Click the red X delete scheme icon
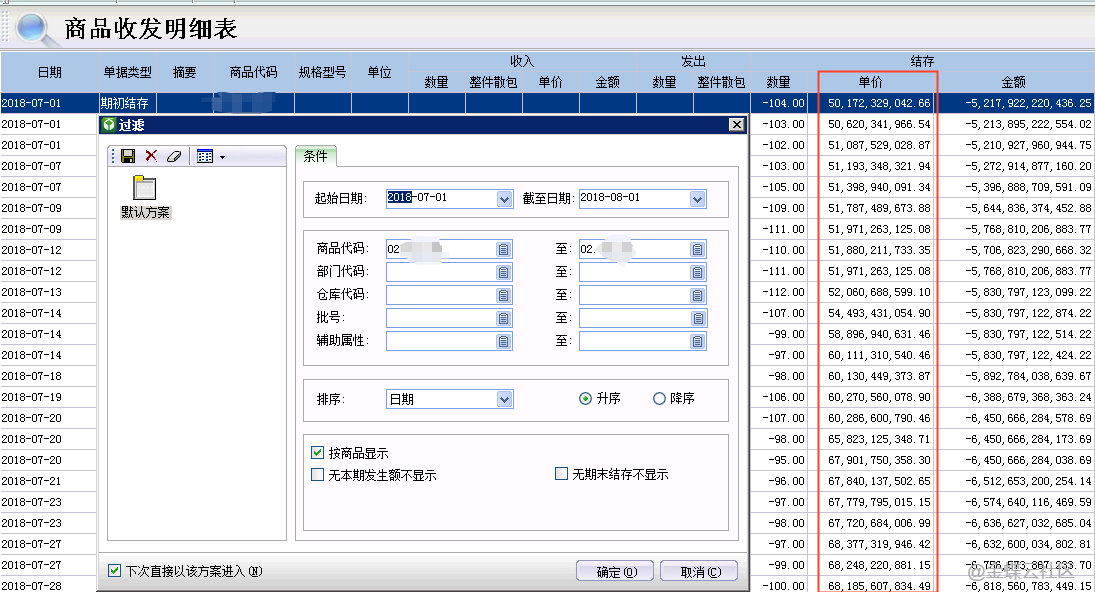Screen dimensions: 1095x592 coord(151,156)
